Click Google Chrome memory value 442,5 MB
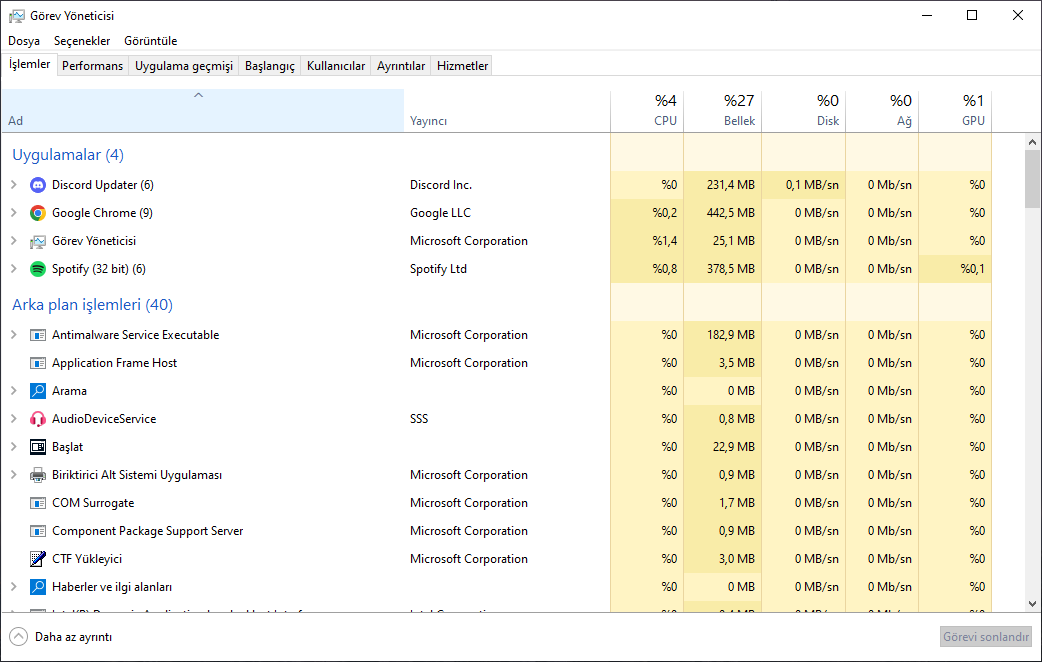The height and width of the screenshot is (662, 1042). [x=730, y=213]
